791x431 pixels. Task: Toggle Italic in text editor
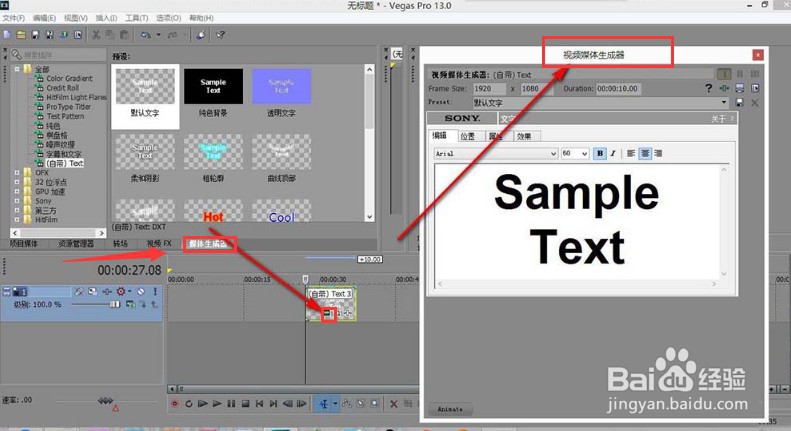613,153
